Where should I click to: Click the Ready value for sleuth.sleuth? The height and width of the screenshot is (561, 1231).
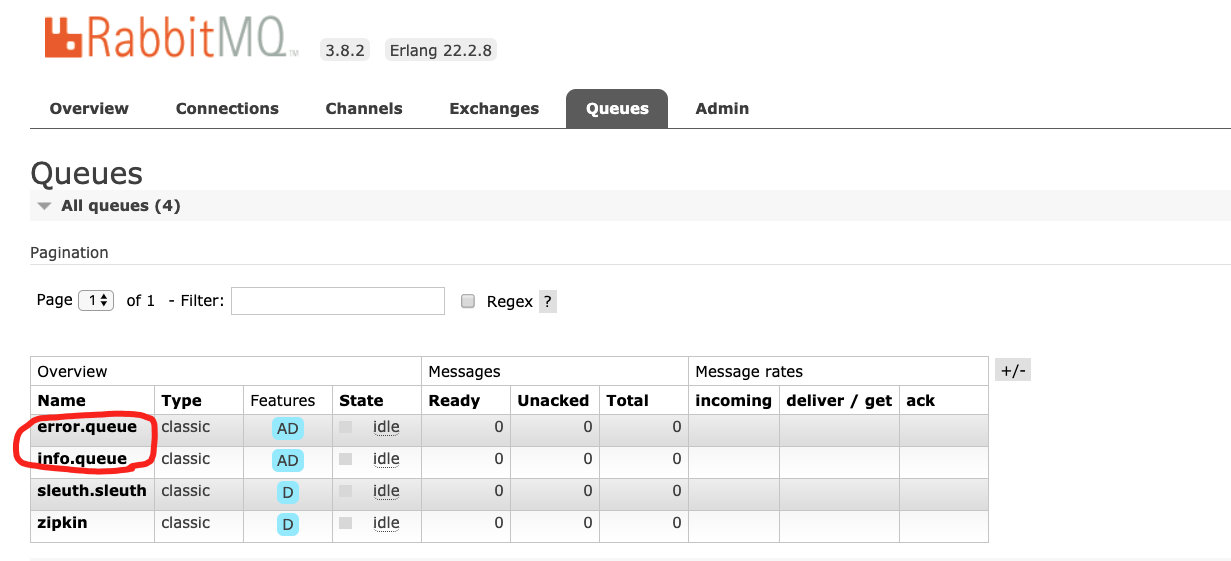coord(499,491)
